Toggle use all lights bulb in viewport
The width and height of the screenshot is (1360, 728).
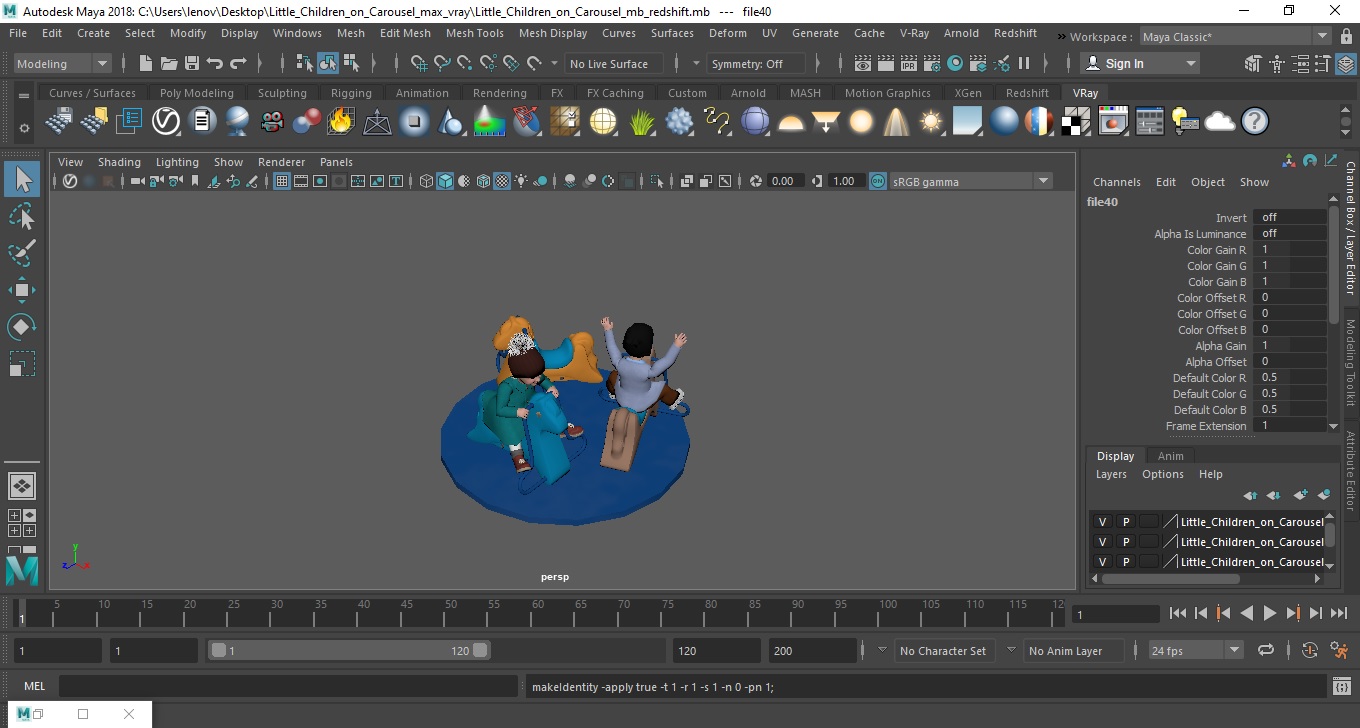pyautogui.click(x=522, y=181)
